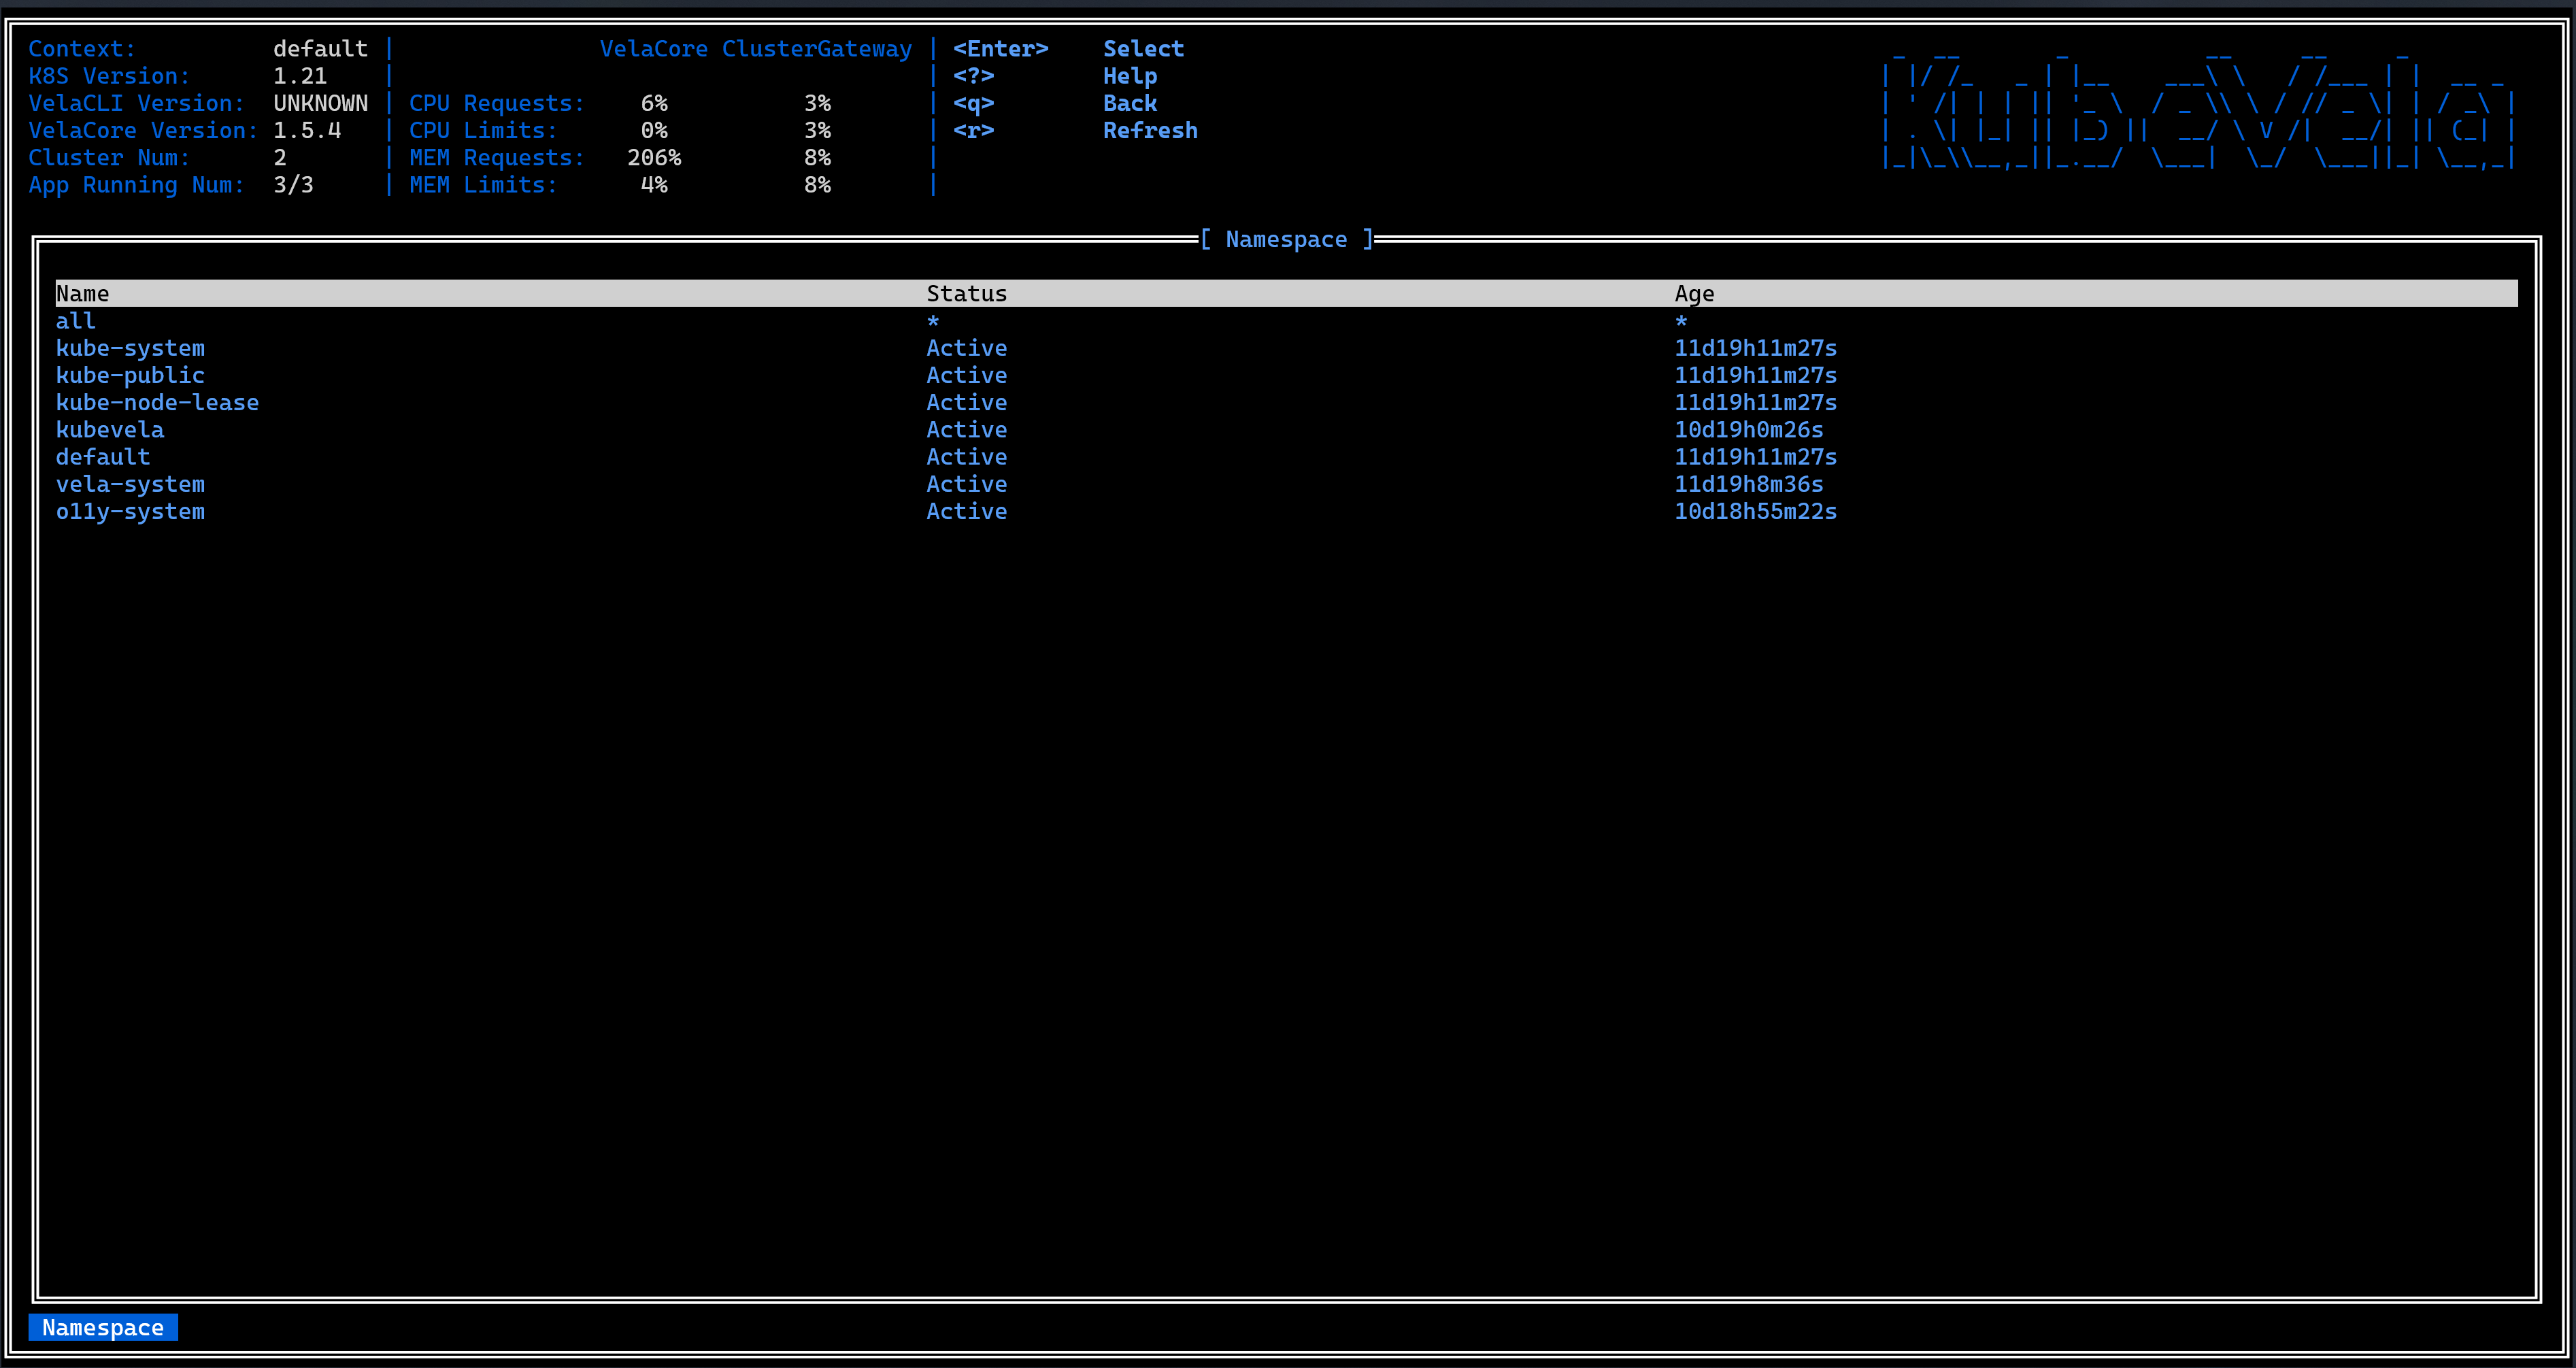Select the vela-system namespace row
Viewport: 2576px width, 1368px height.
pos(1286,484)
